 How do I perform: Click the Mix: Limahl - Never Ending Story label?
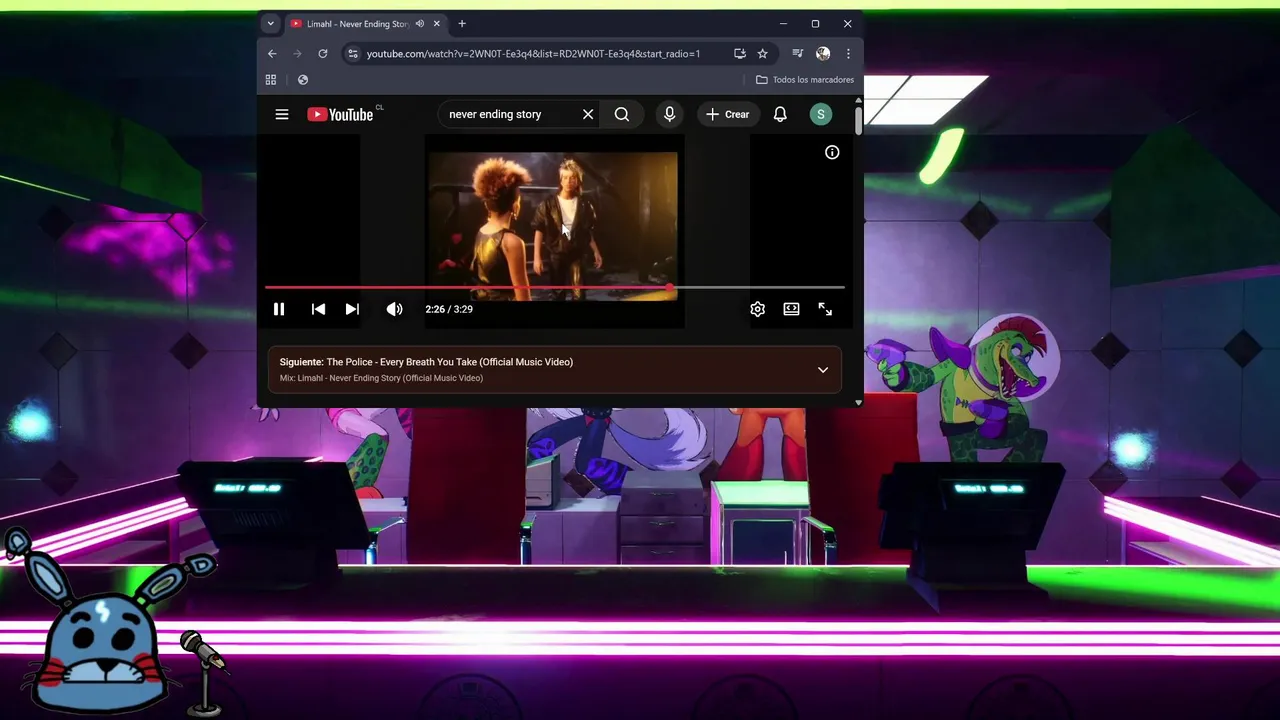tap(381, 378)
